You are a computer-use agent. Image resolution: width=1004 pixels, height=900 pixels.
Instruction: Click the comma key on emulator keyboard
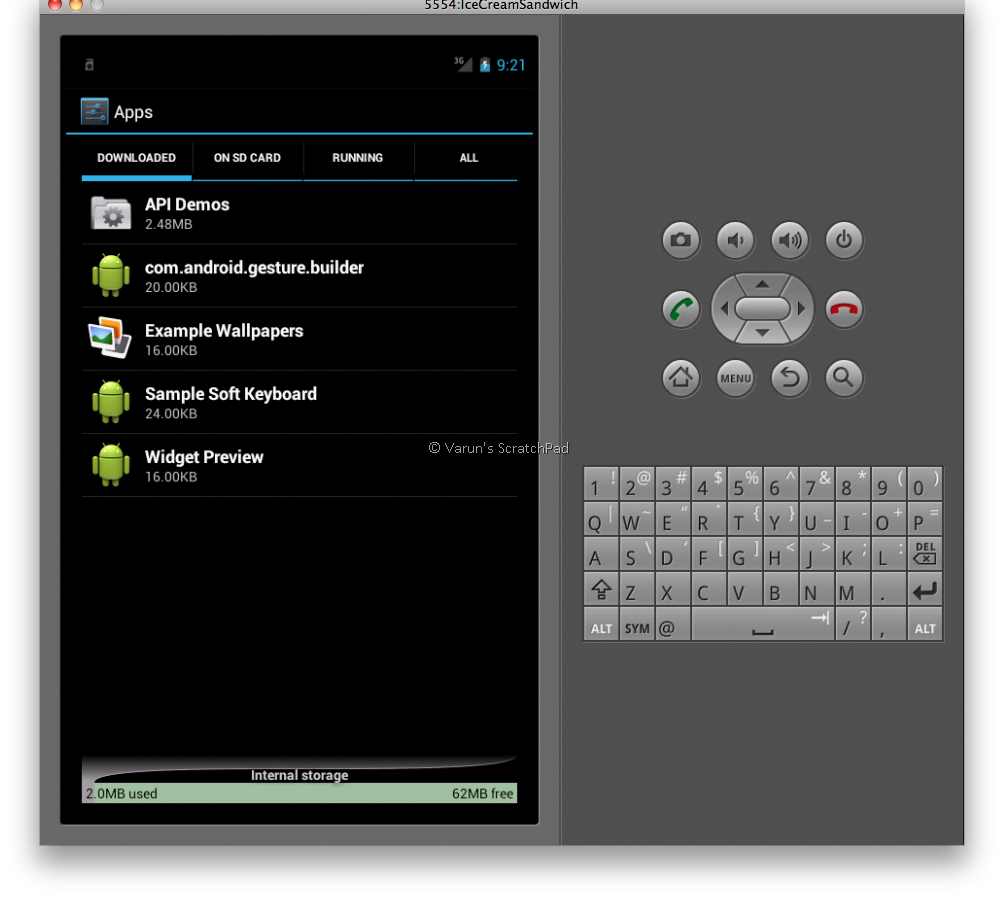(x=888, y=625)
